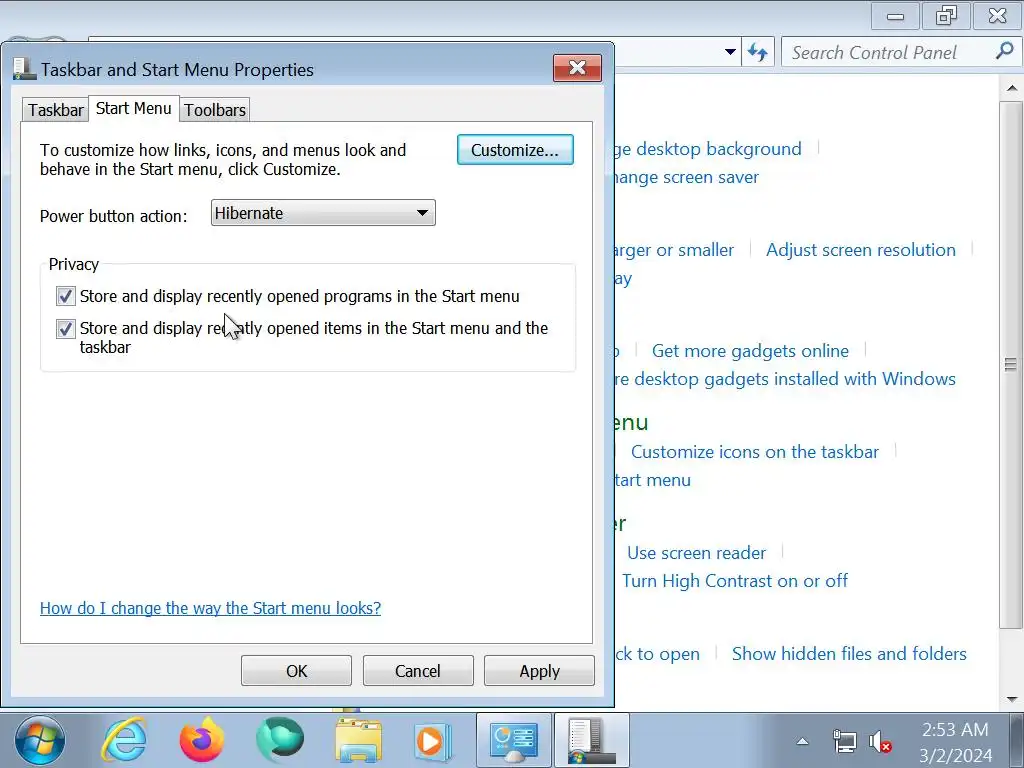
Task: Click the dialog title bar icon
Action: pos(24,69)
